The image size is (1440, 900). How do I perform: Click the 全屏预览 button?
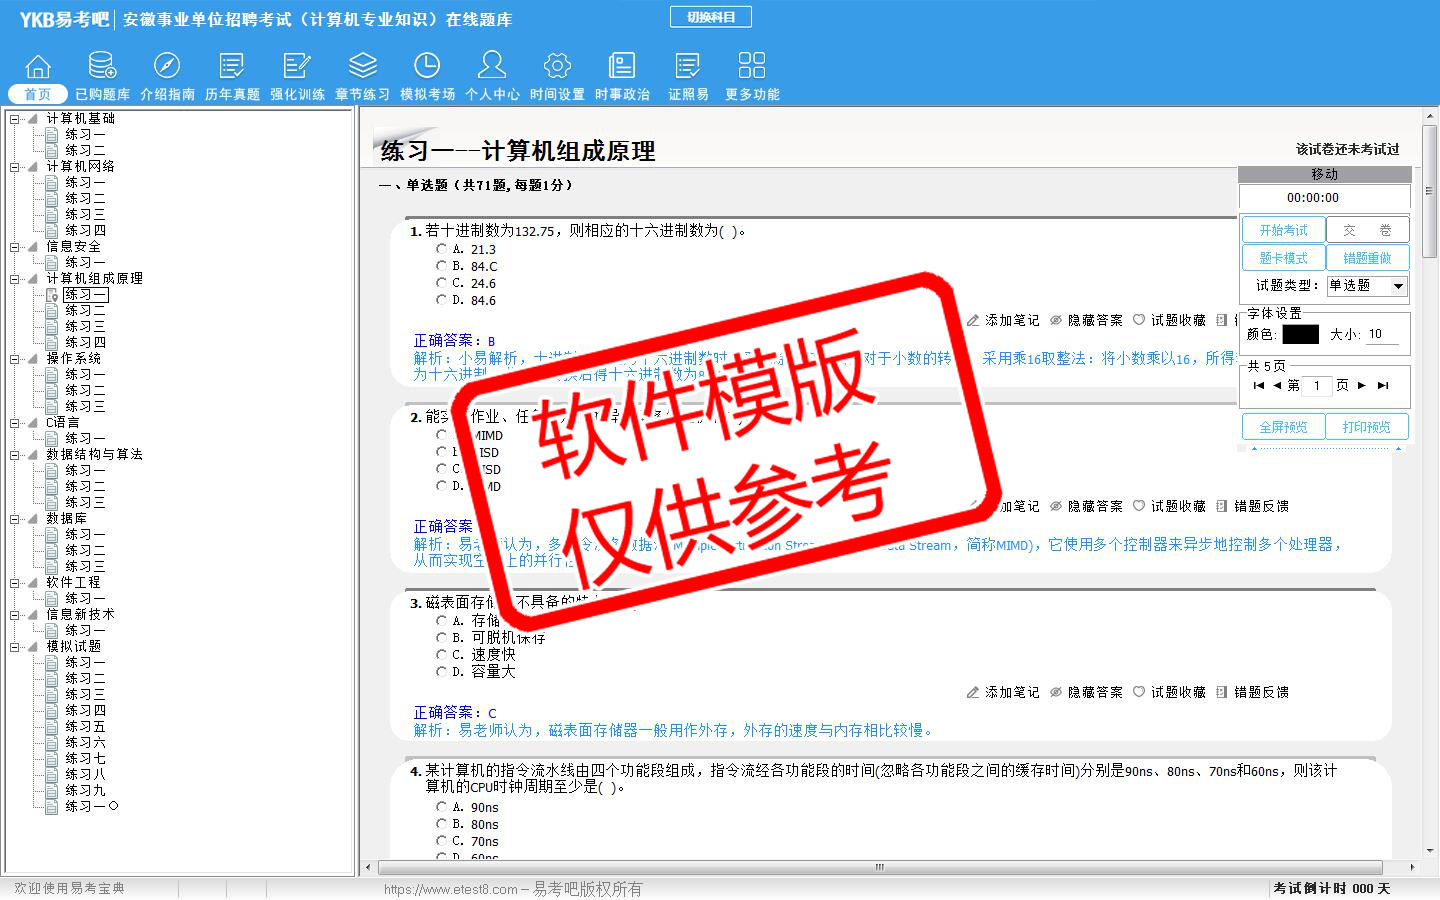tap(1283, 427)
